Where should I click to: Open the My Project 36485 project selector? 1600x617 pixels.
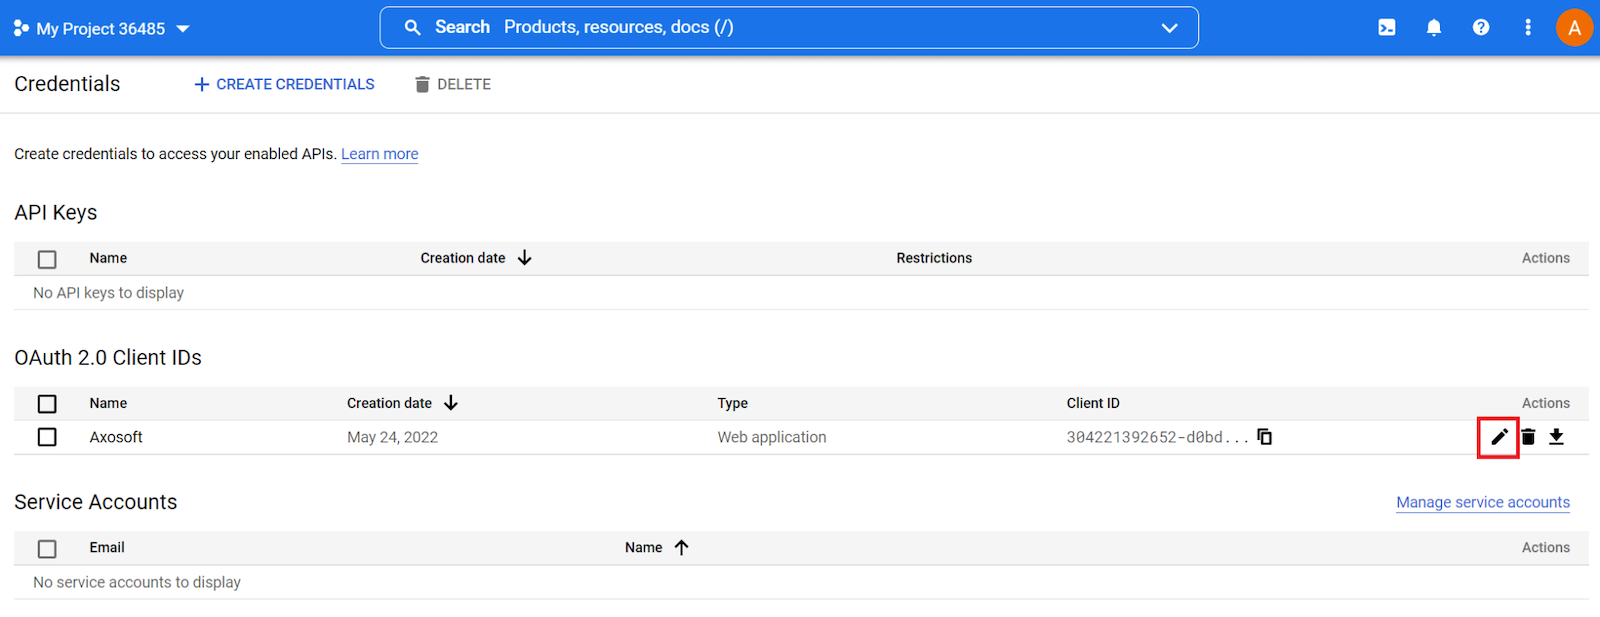point(101,29)
